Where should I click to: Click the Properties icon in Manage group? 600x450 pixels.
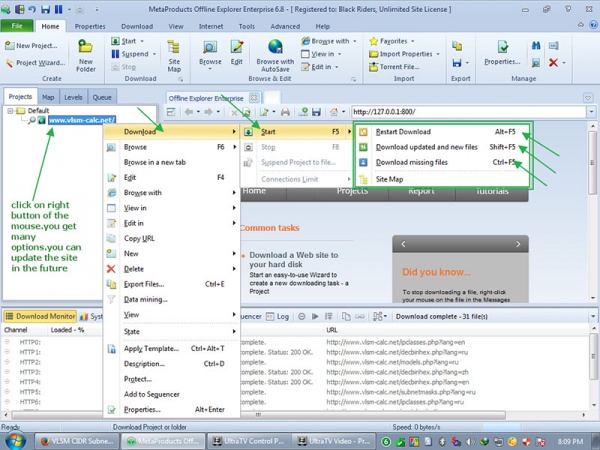pos(501,52)
